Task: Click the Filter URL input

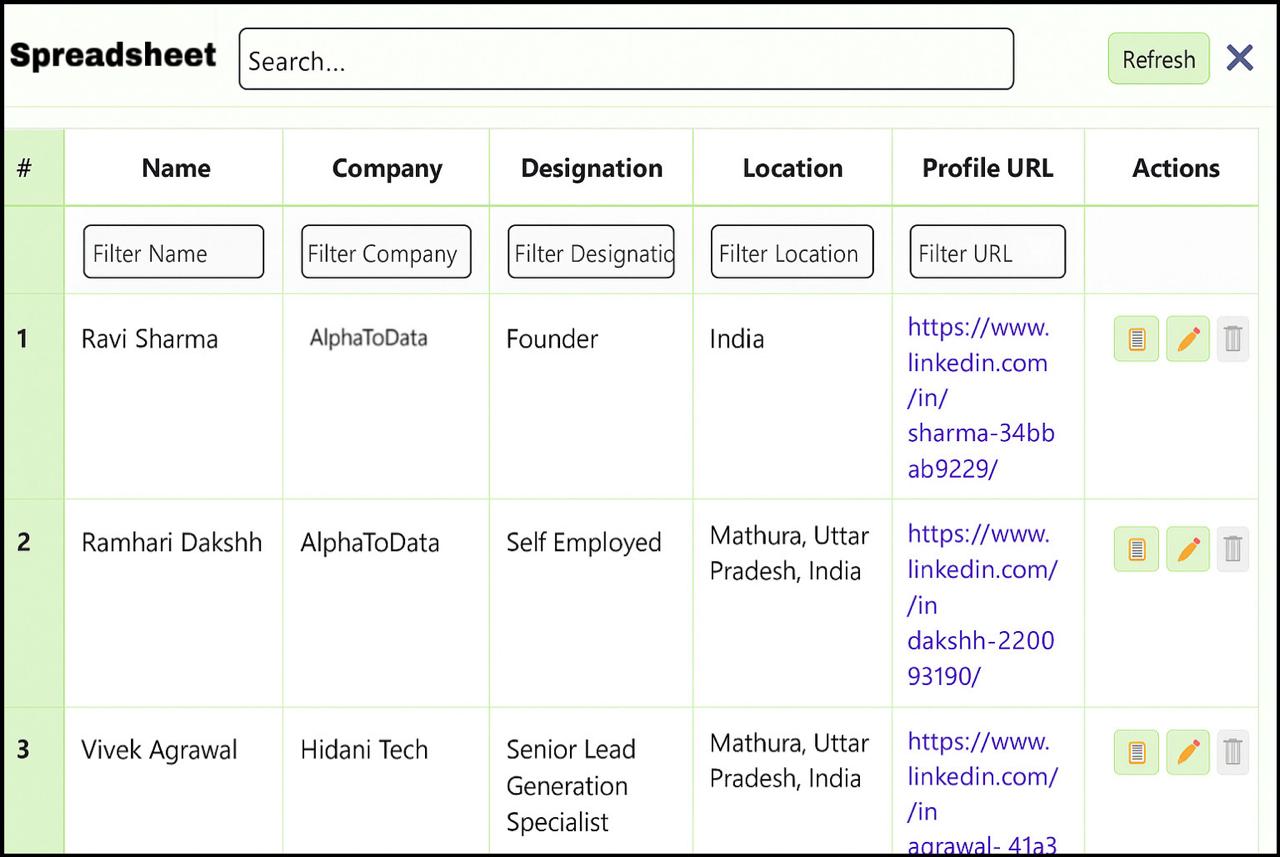Action: [988, 252]
